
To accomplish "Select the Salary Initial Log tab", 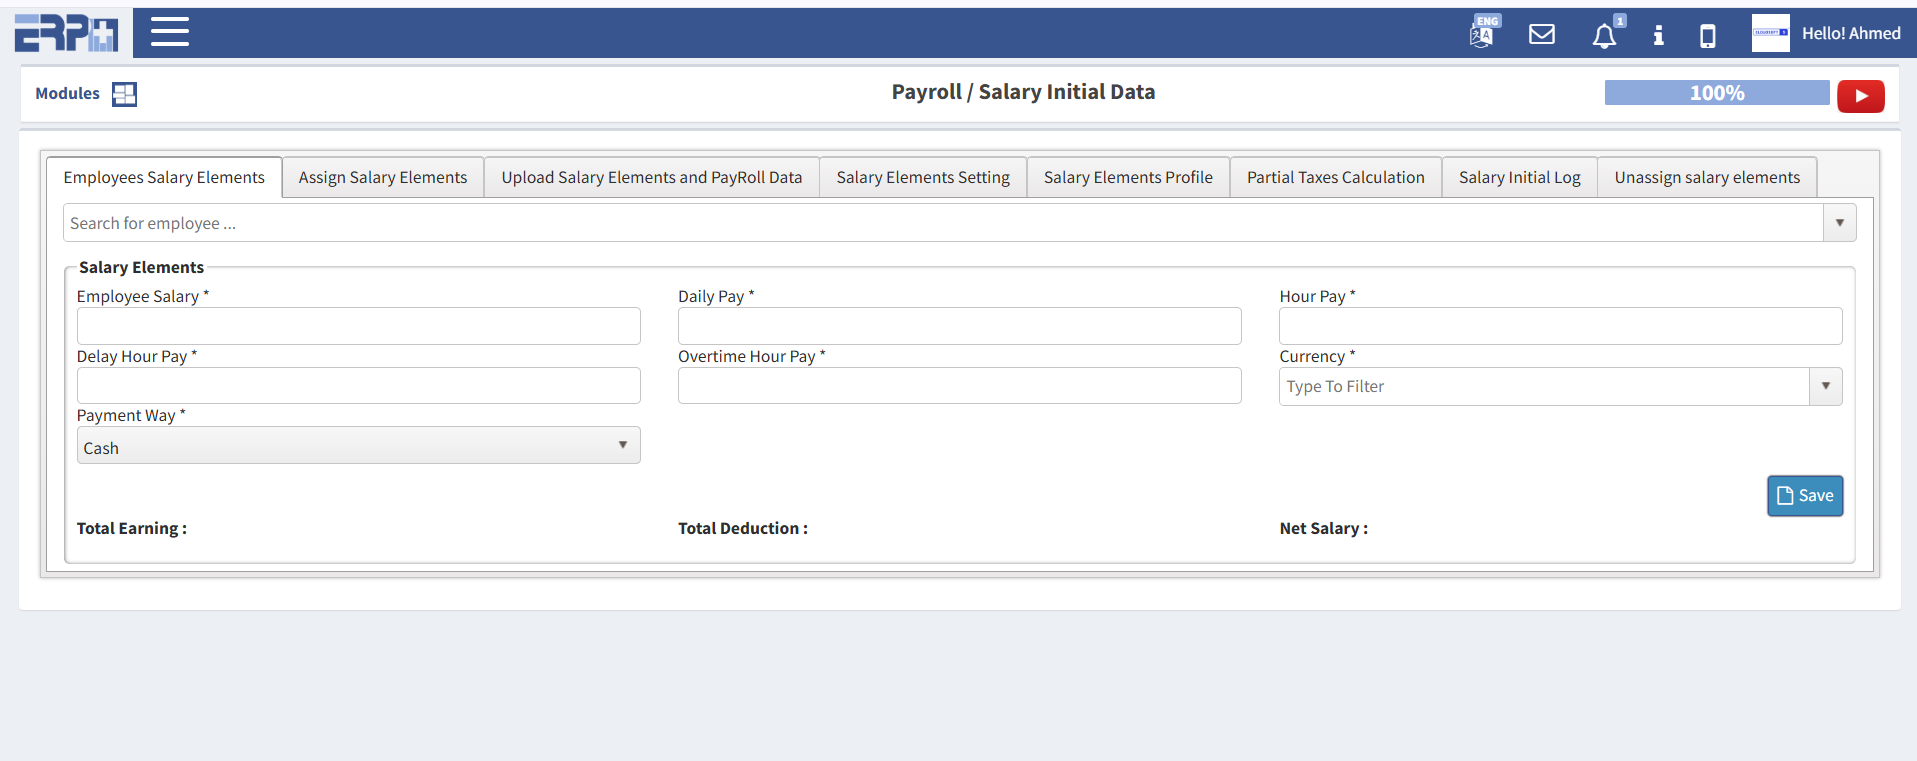I will [1519, 177].
